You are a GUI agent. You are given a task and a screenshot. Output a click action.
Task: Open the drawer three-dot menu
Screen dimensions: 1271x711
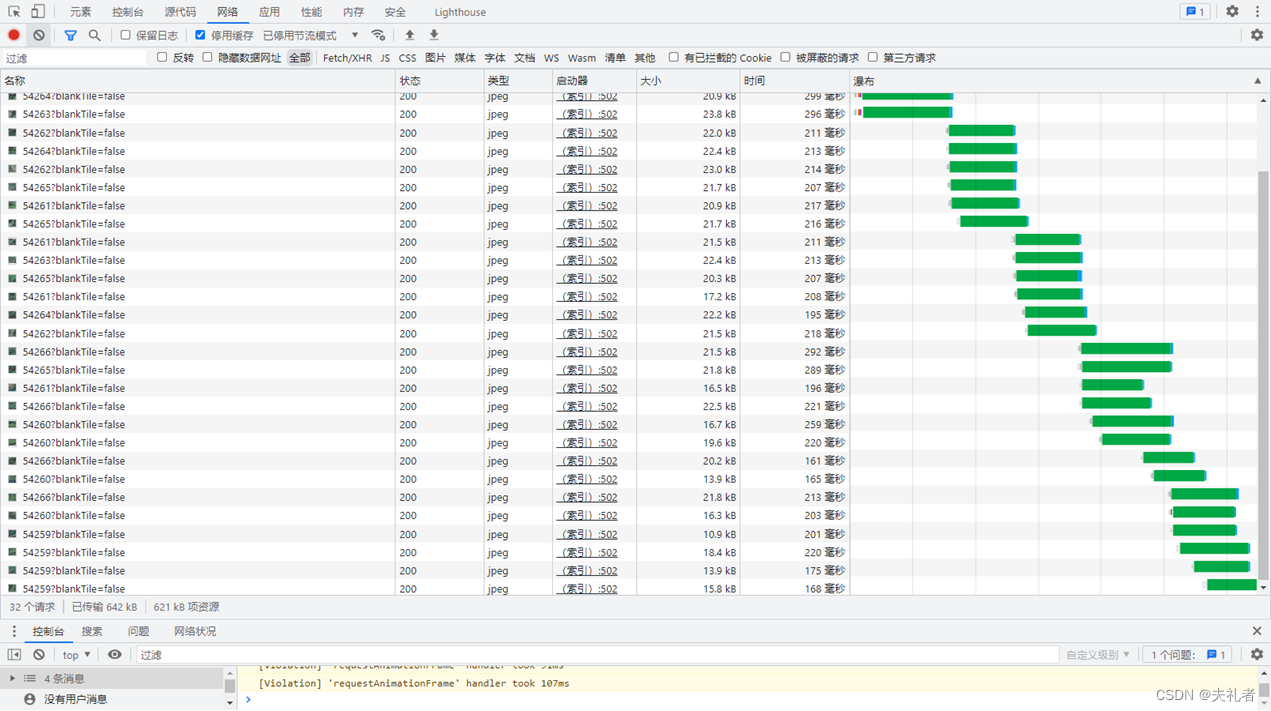pos(14,631)
